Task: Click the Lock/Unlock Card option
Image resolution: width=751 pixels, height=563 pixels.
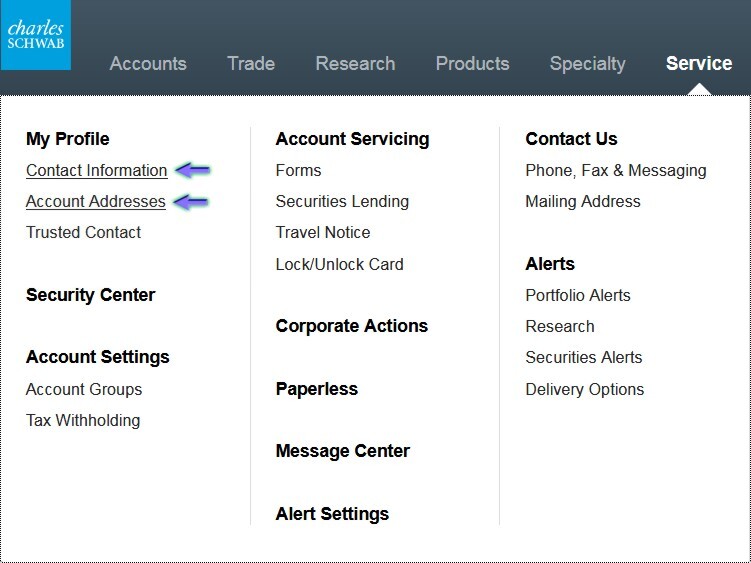Action: 339,264
